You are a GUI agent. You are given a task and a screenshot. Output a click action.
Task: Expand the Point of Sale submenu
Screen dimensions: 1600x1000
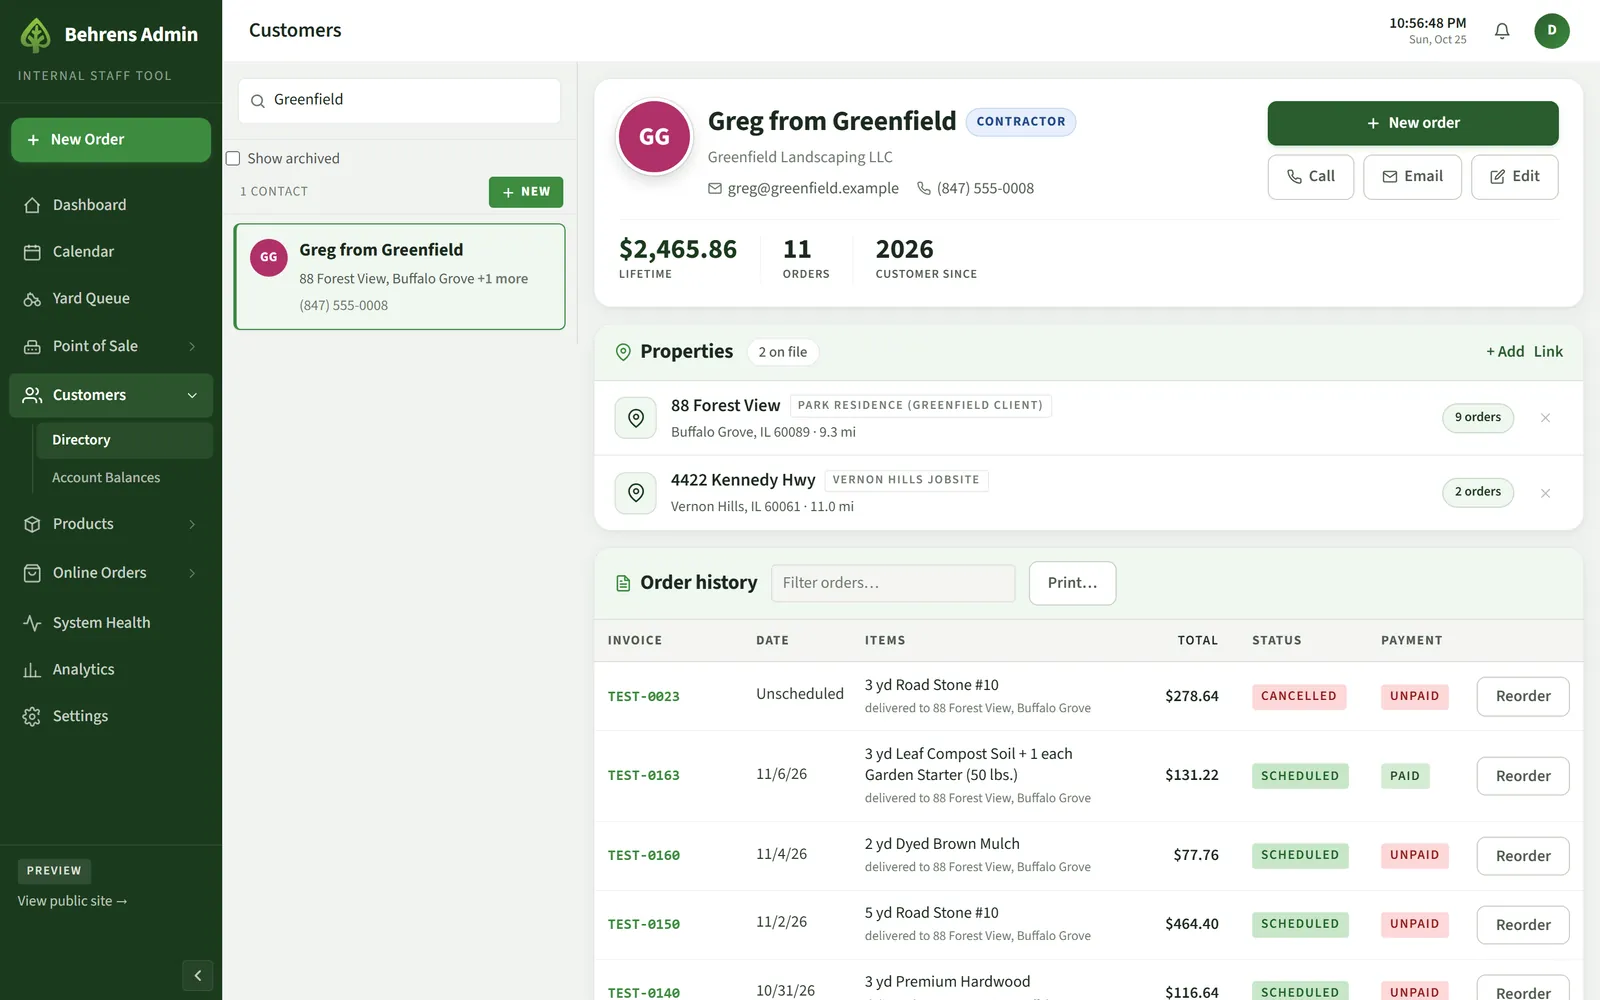(x=192, y=346)
